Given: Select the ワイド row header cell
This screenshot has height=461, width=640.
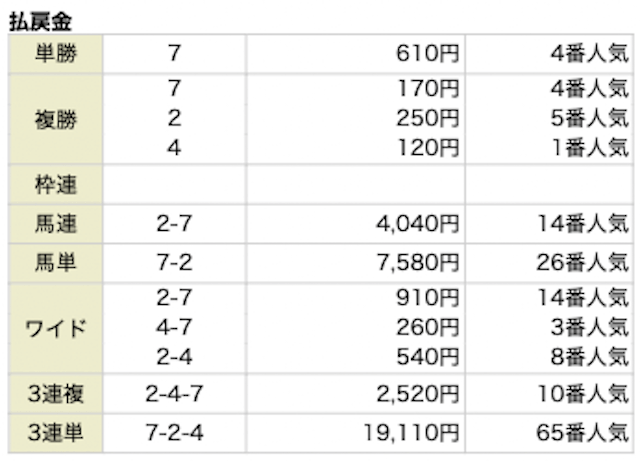Looking at the screenshot, I should point(56,328).
